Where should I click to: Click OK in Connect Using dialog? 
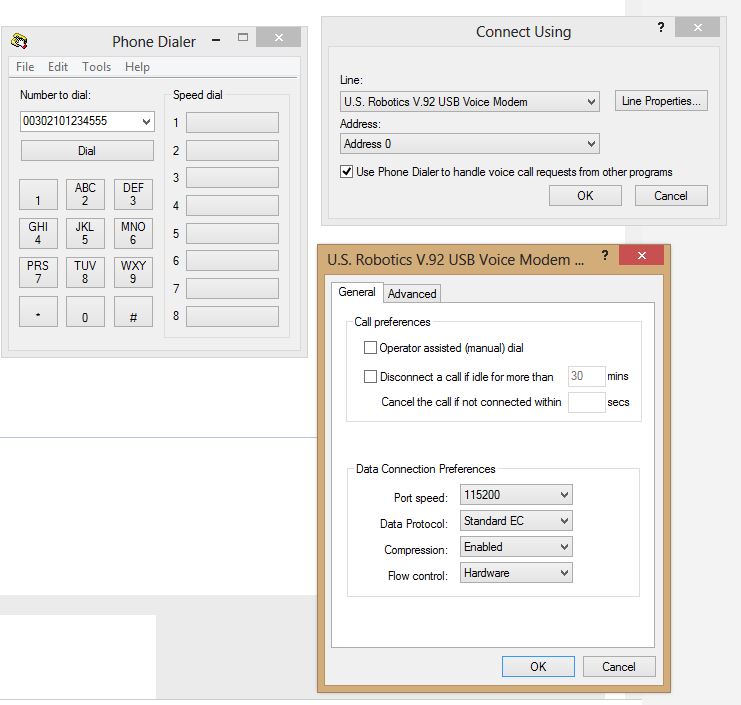(x=585, y=196)
